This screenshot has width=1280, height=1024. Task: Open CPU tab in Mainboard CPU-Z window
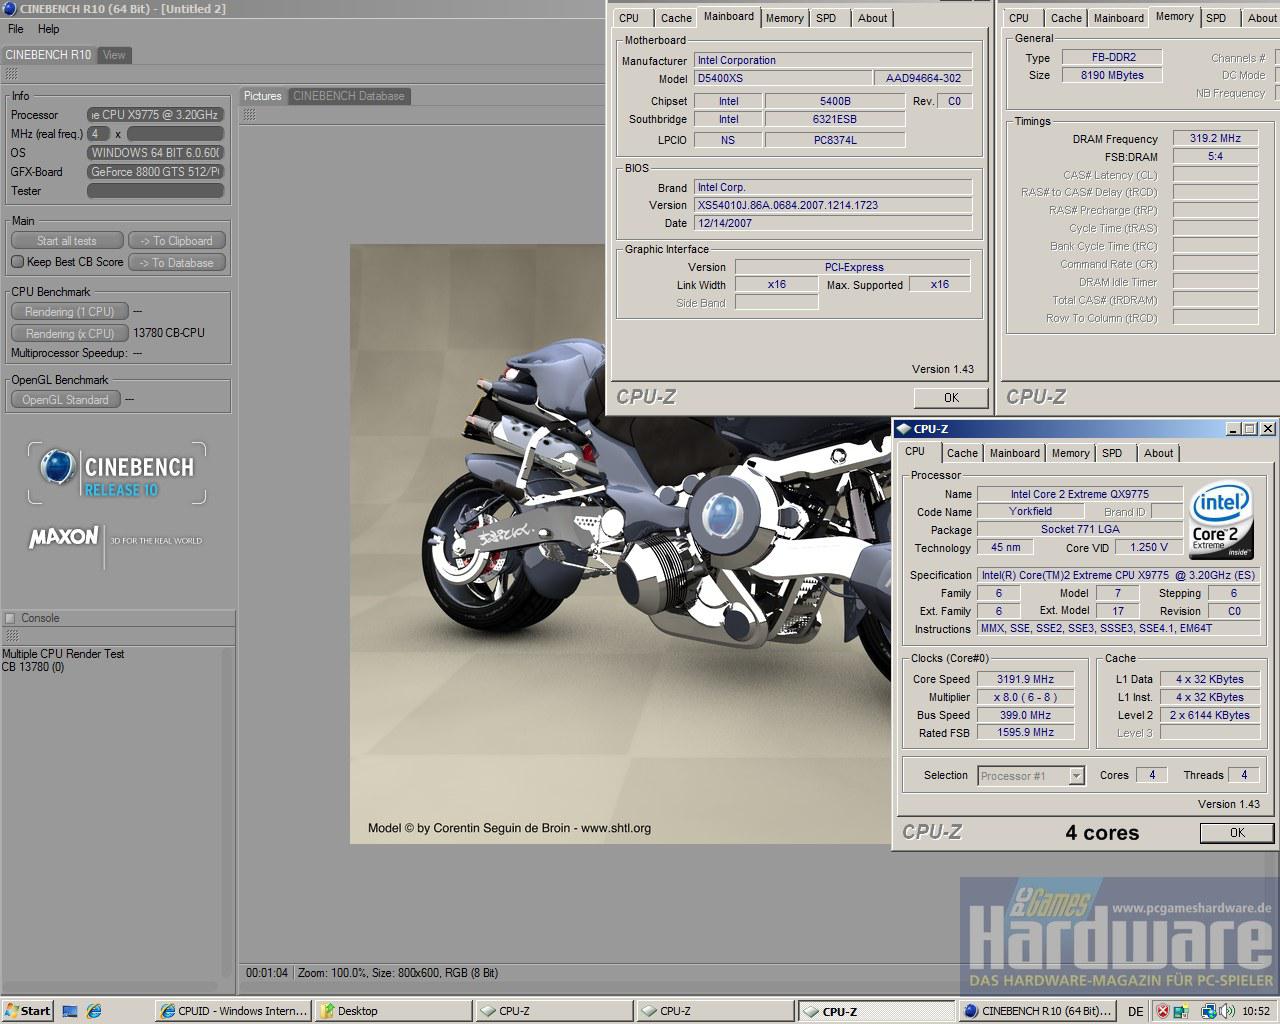click(x=629, y=18)
